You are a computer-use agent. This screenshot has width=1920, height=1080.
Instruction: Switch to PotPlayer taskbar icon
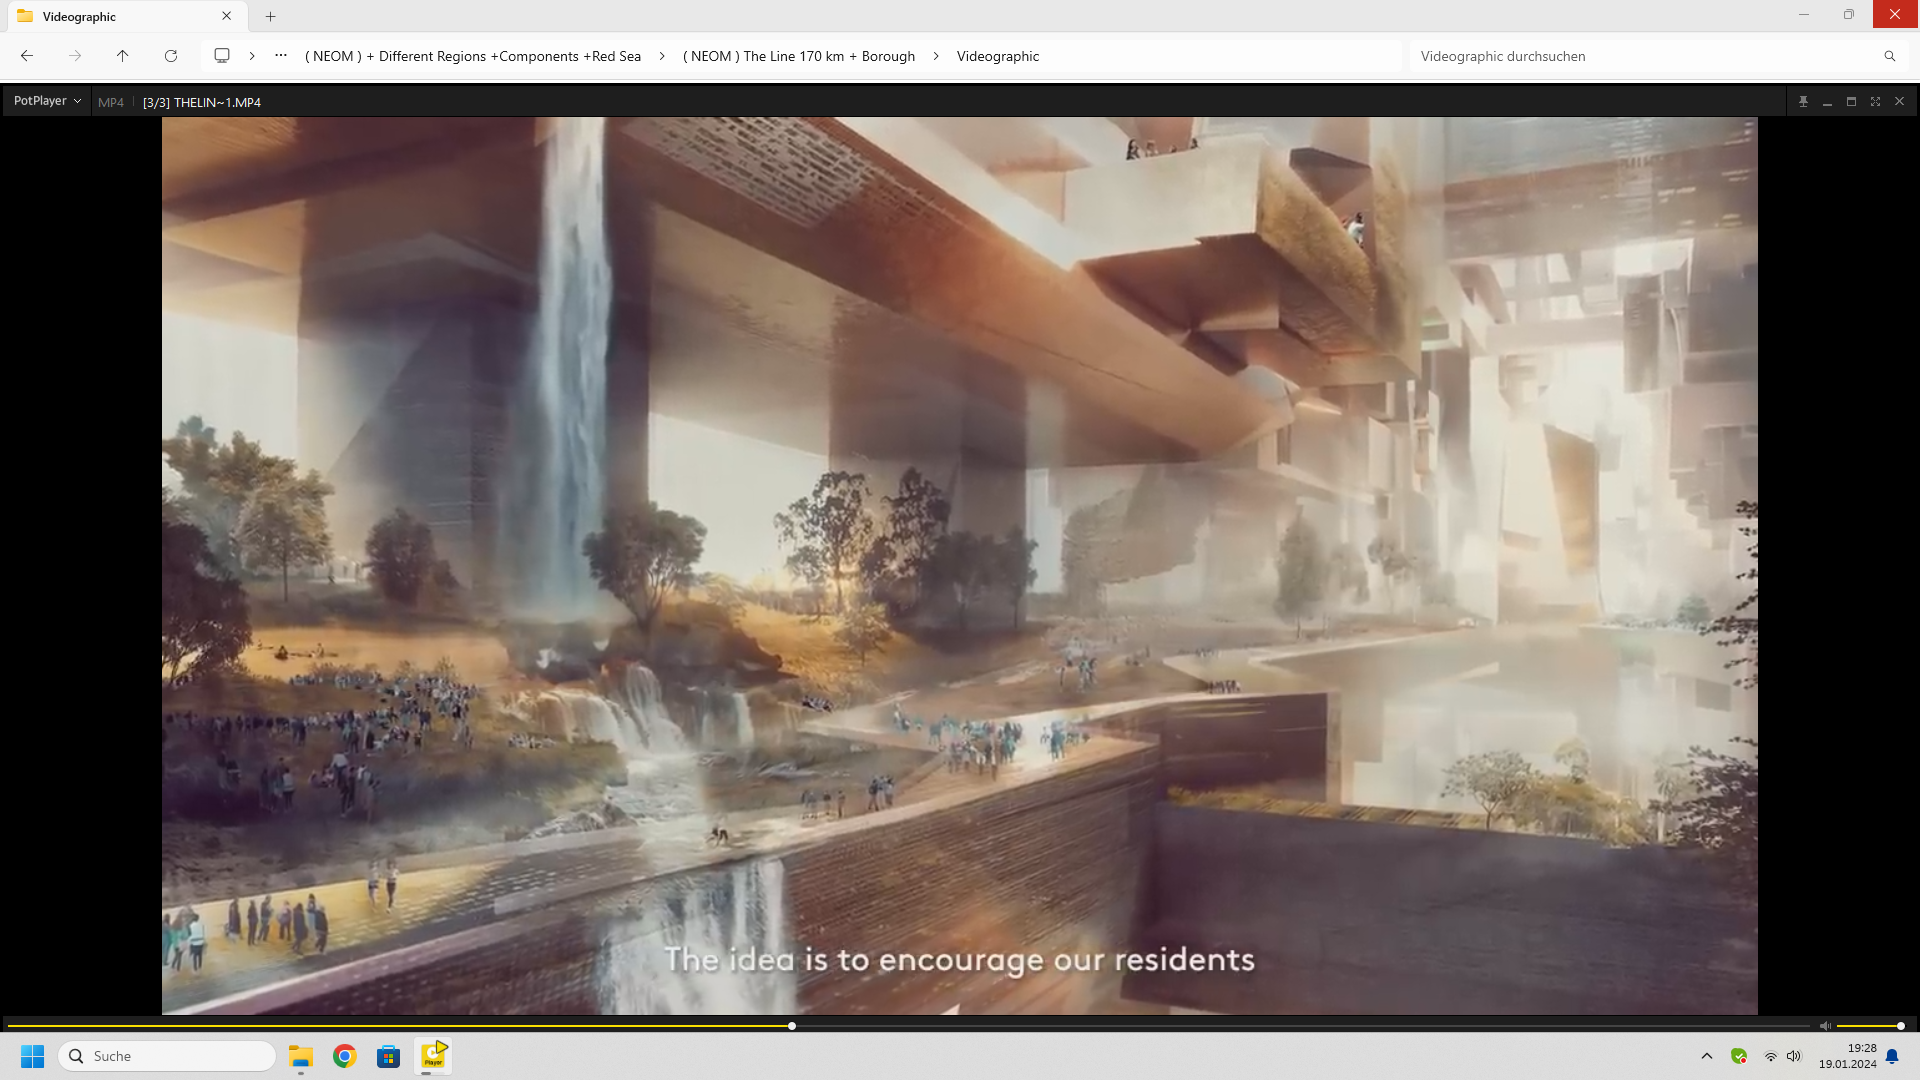(433, 1056)
